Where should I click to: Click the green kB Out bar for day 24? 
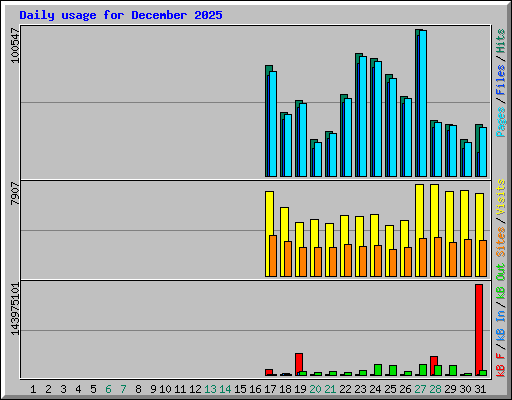coord(378,370)
